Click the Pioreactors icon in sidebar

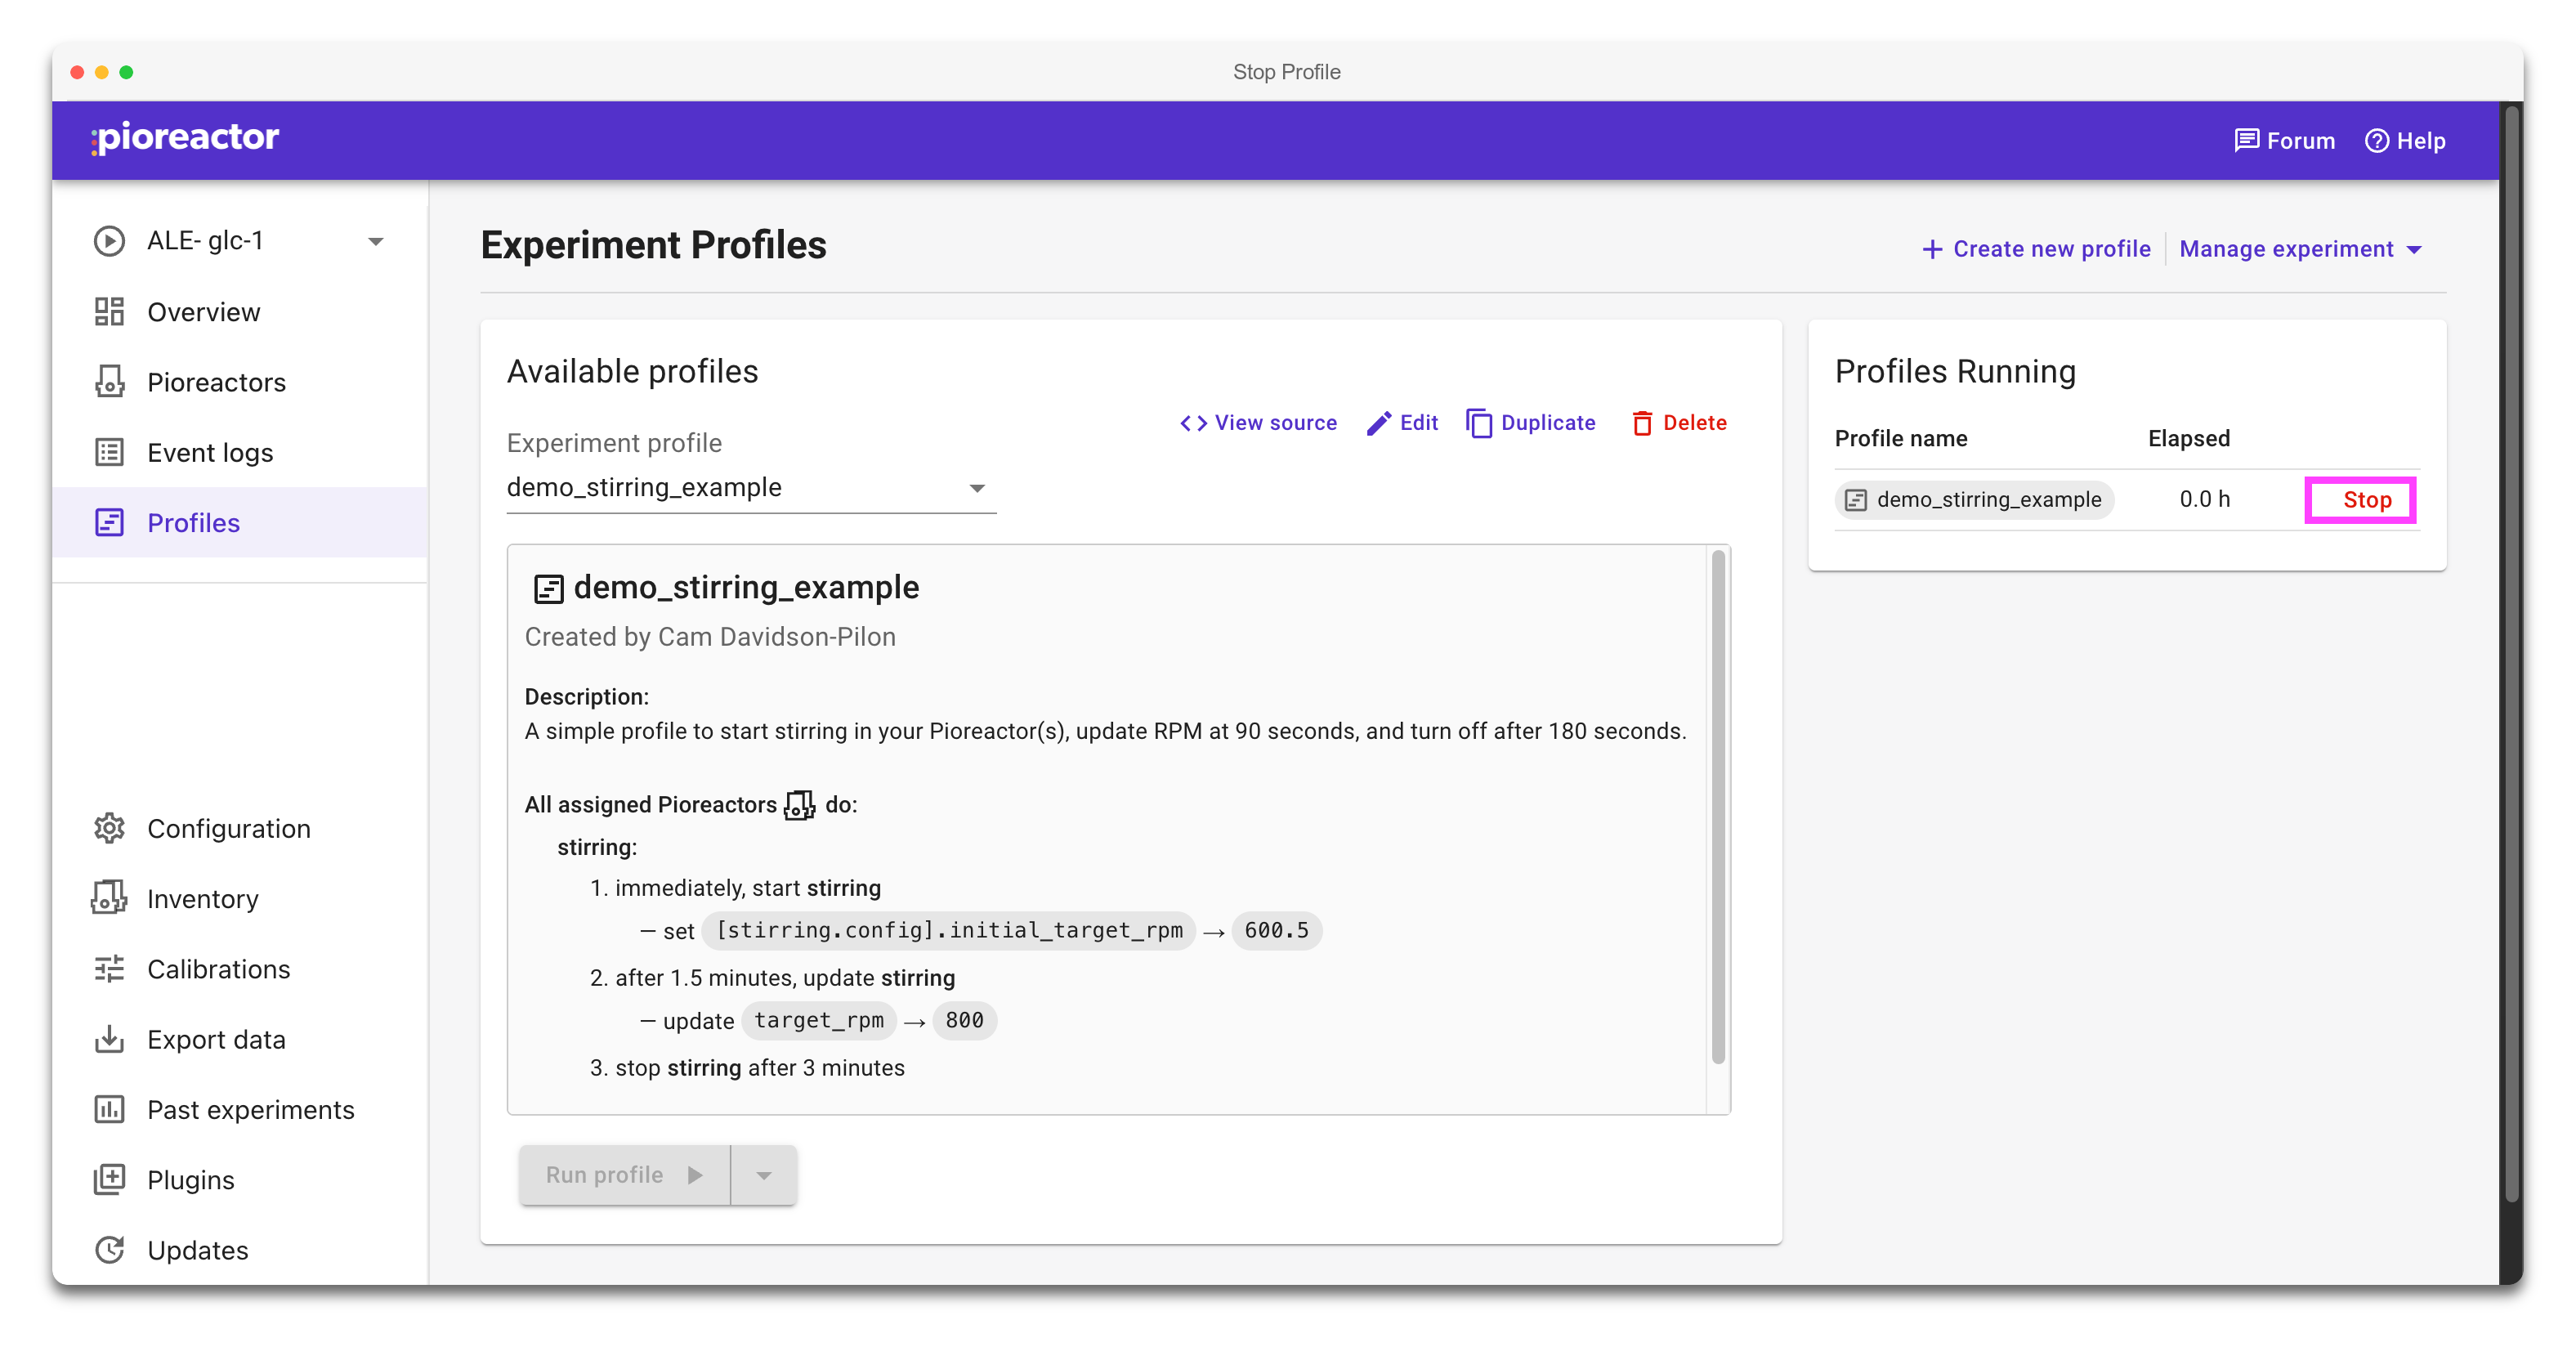click(109, 382)
